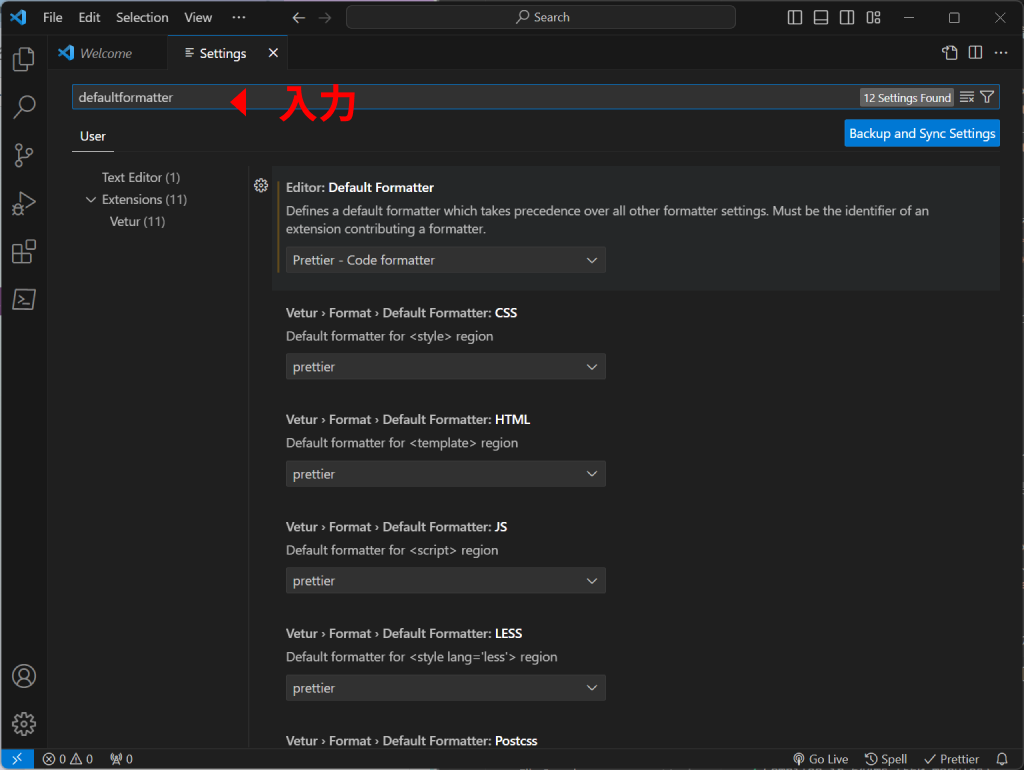The width and height of the screenshot is (1024, 770).
Task: Click the Prettier status bar item
Action: [951, 759]
